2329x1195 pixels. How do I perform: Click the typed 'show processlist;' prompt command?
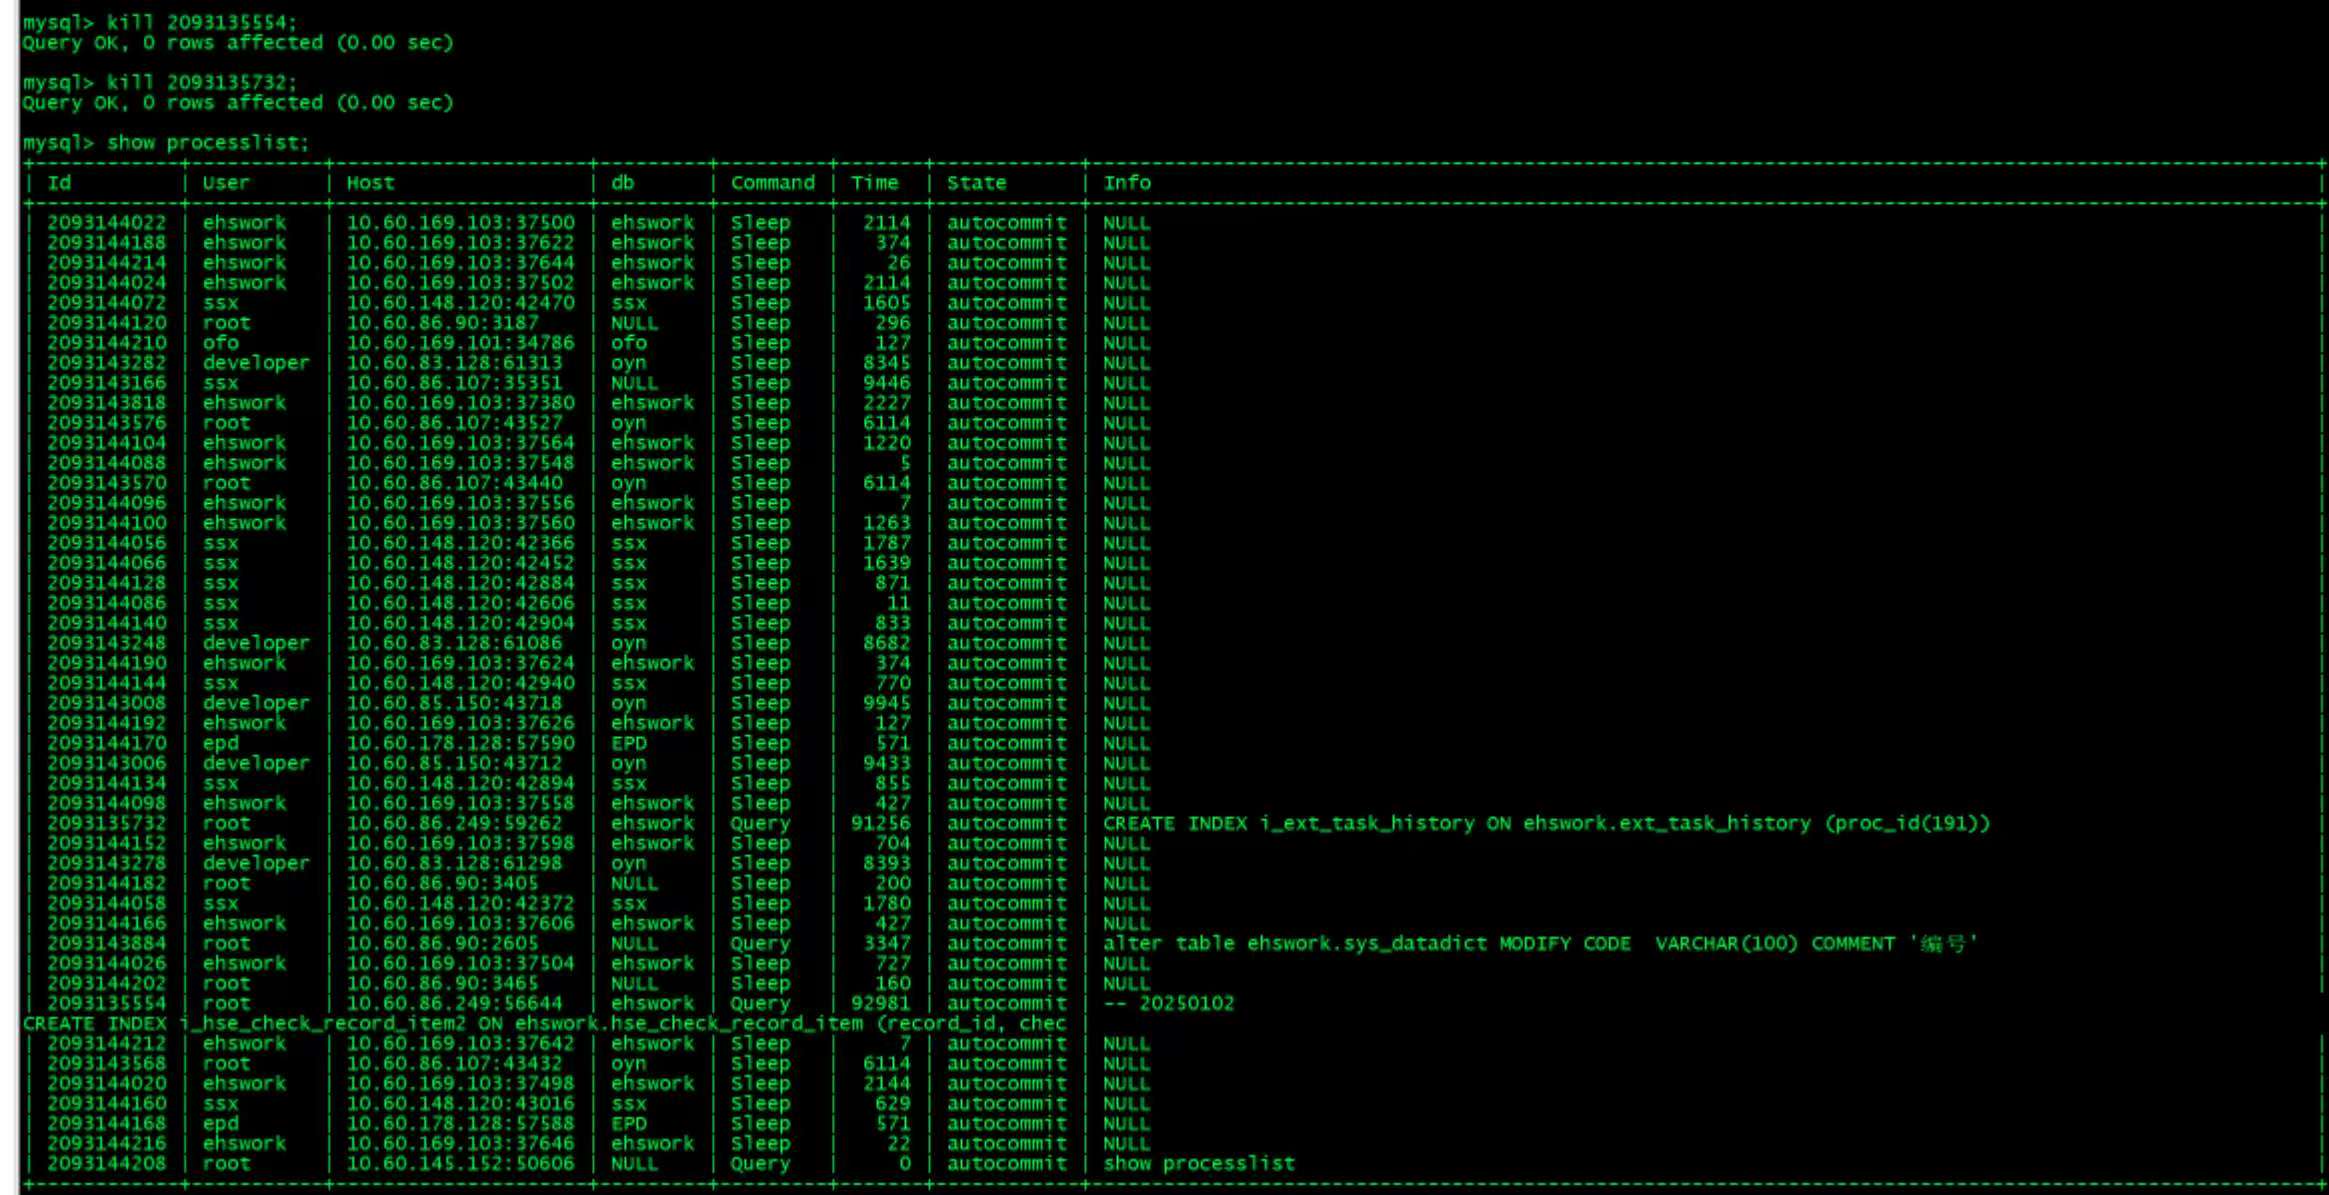point(207,142)
